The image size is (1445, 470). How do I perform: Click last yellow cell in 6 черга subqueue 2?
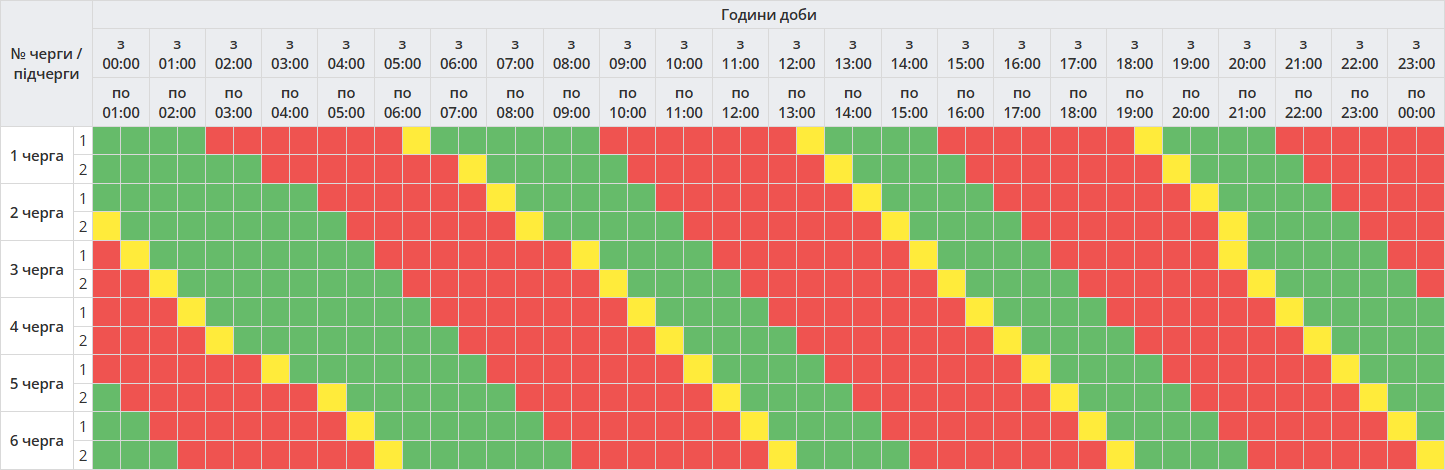point(1430,455)
